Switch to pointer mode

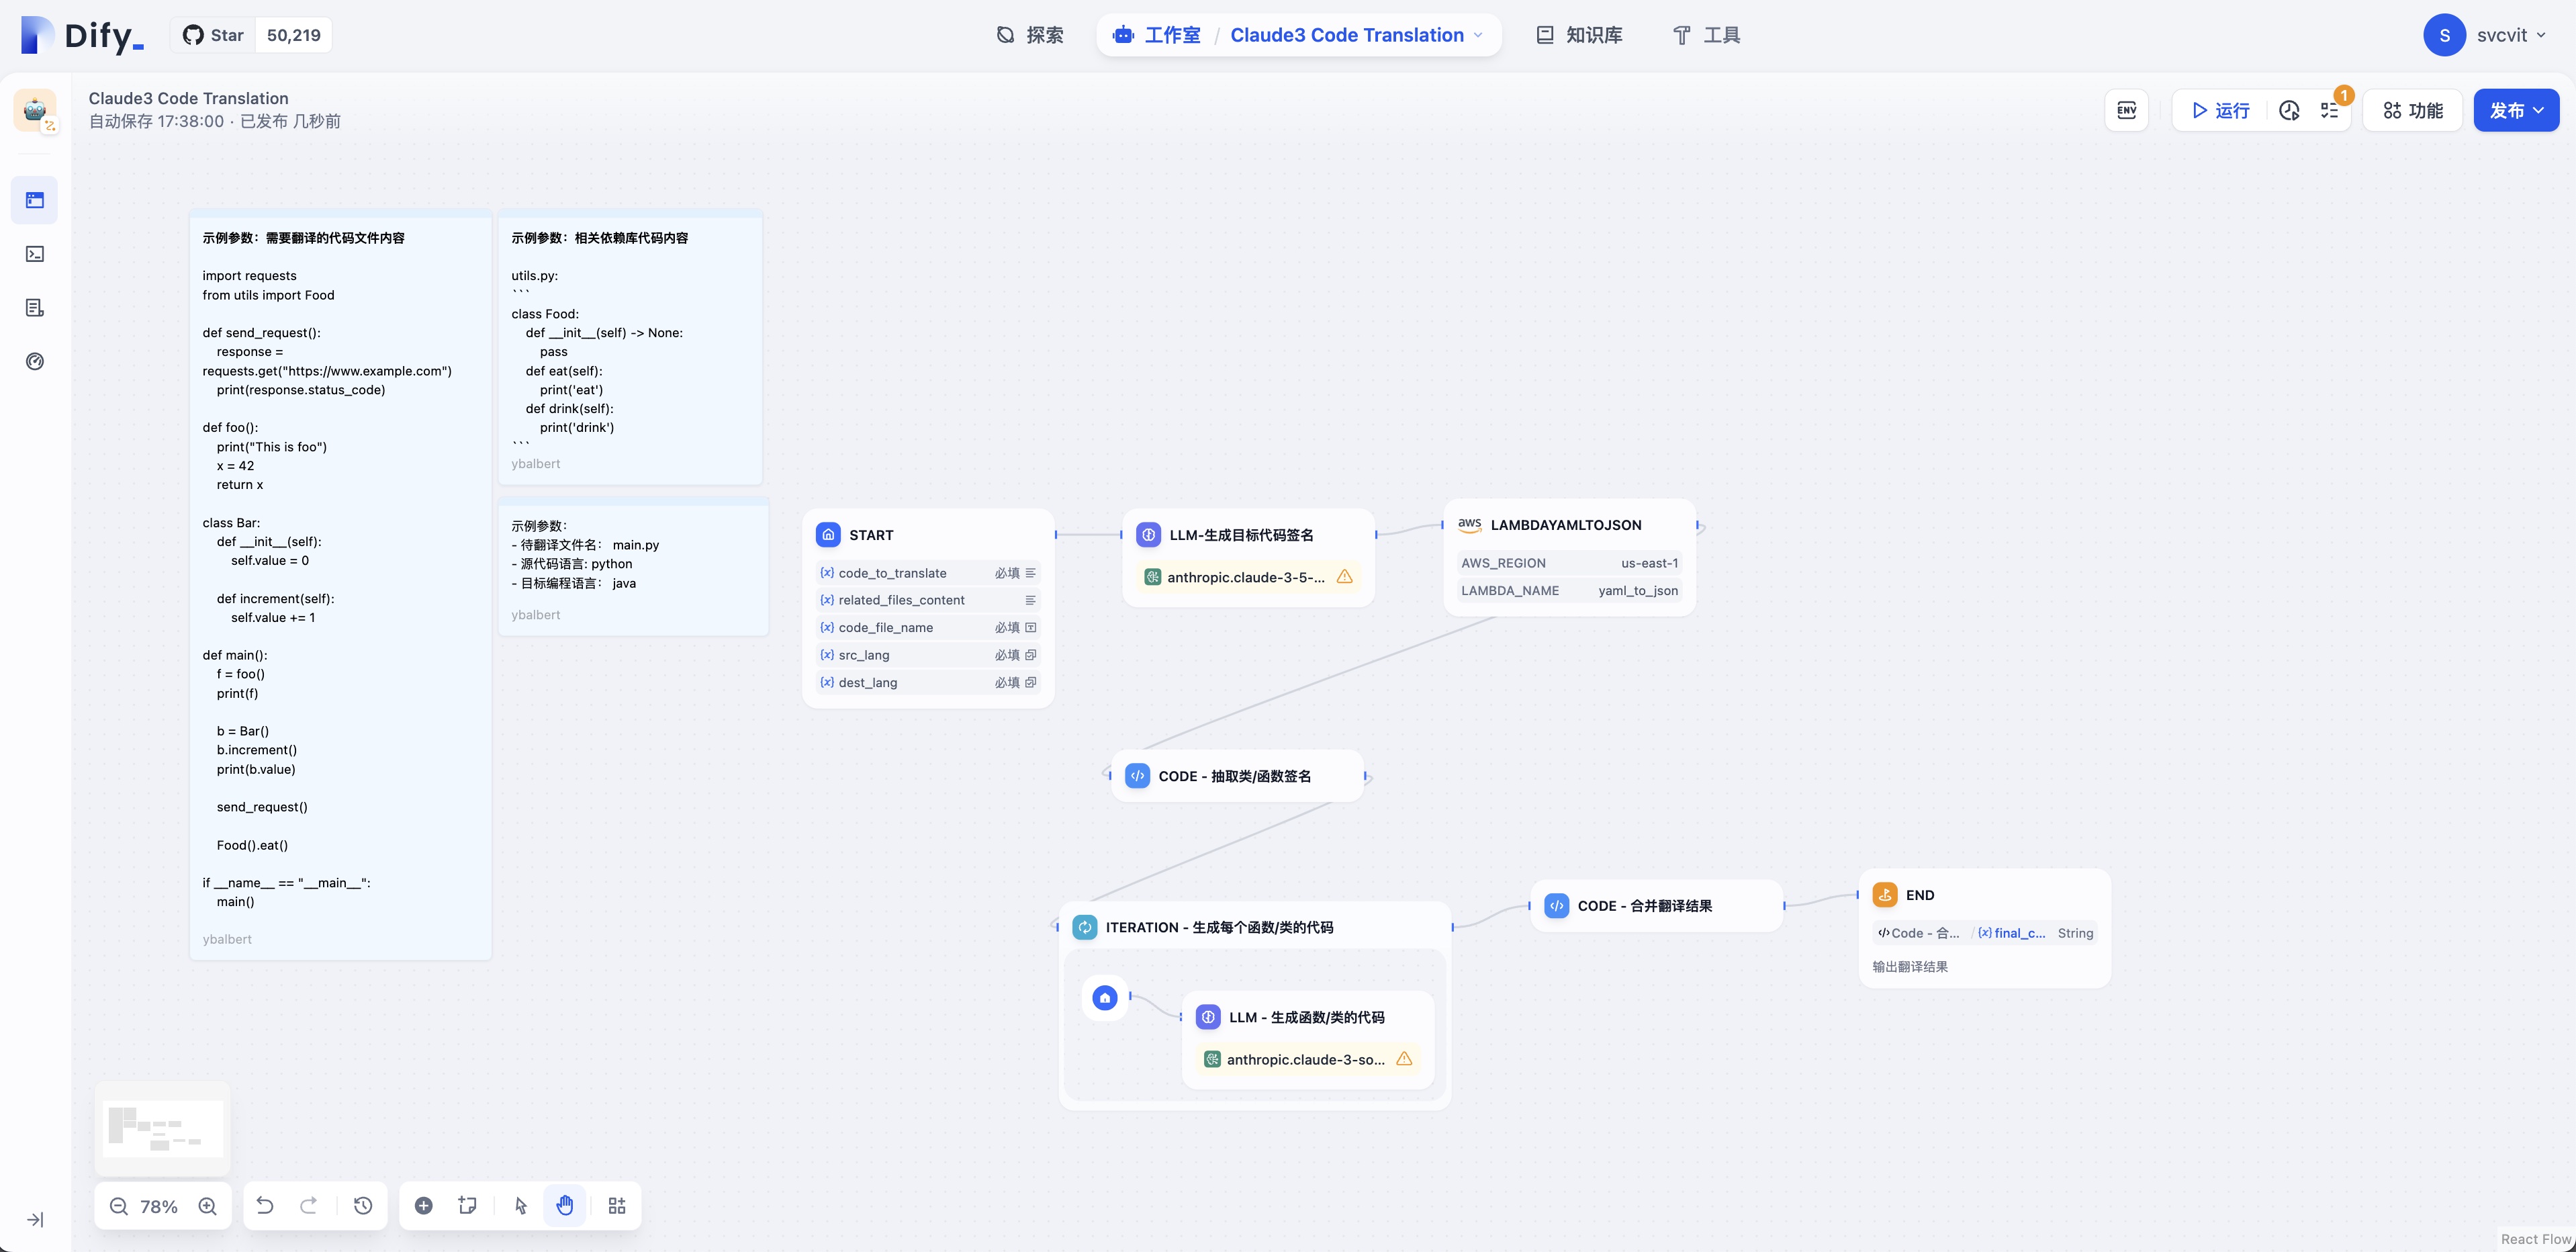point(521,1206)
